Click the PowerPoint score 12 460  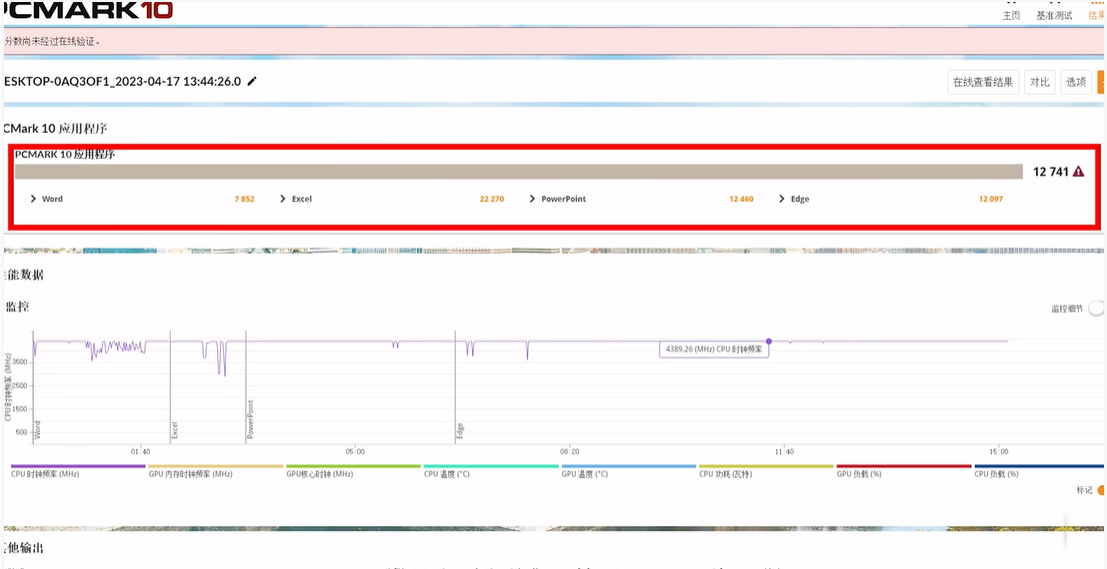741,199
